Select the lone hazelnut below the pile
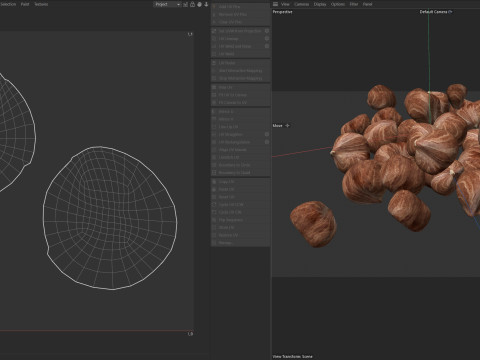This screenshot has width=480, height=360. (x=313, y=224)
